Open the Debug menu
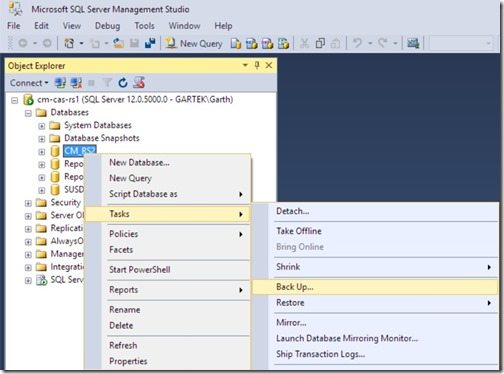This screenshot has height=374, width=504. click(x=107, y=26)
